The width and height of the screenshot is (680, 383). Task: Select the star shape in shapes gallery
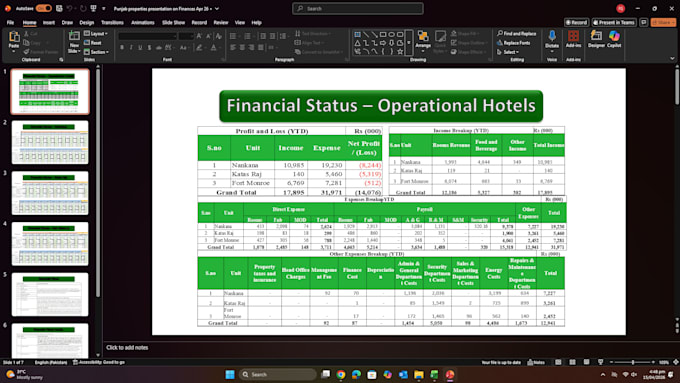coord(400,51)
